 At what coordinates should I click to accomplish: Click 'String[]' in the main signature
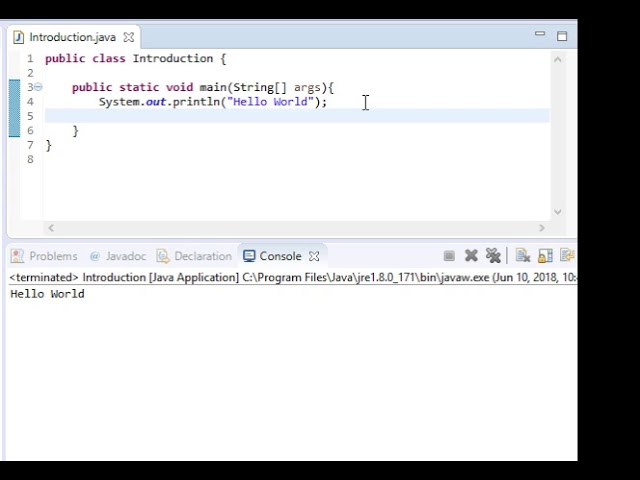click(260, 87)
